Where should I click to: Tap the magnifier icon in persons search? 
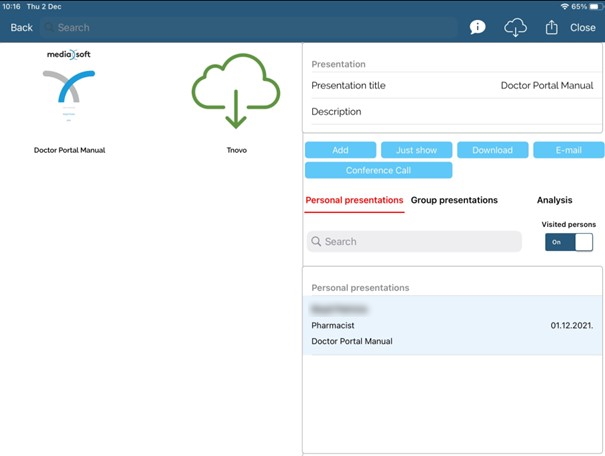316,242
